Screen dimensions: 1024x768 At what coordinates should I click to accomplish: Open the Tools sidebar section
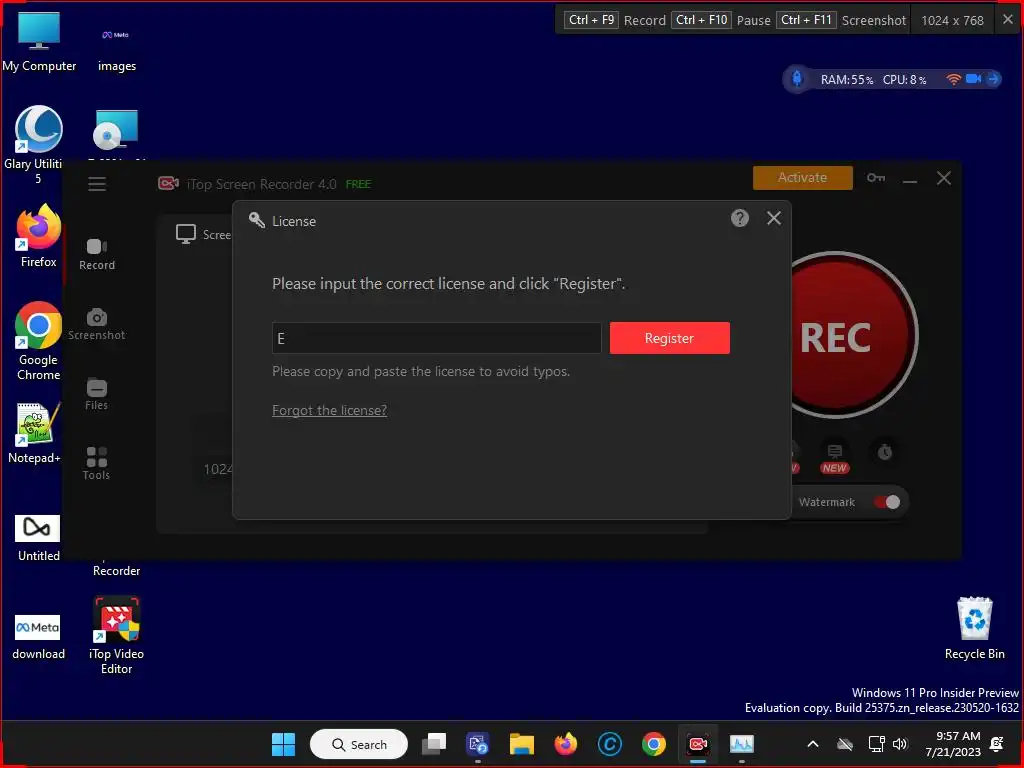[97, 464]
